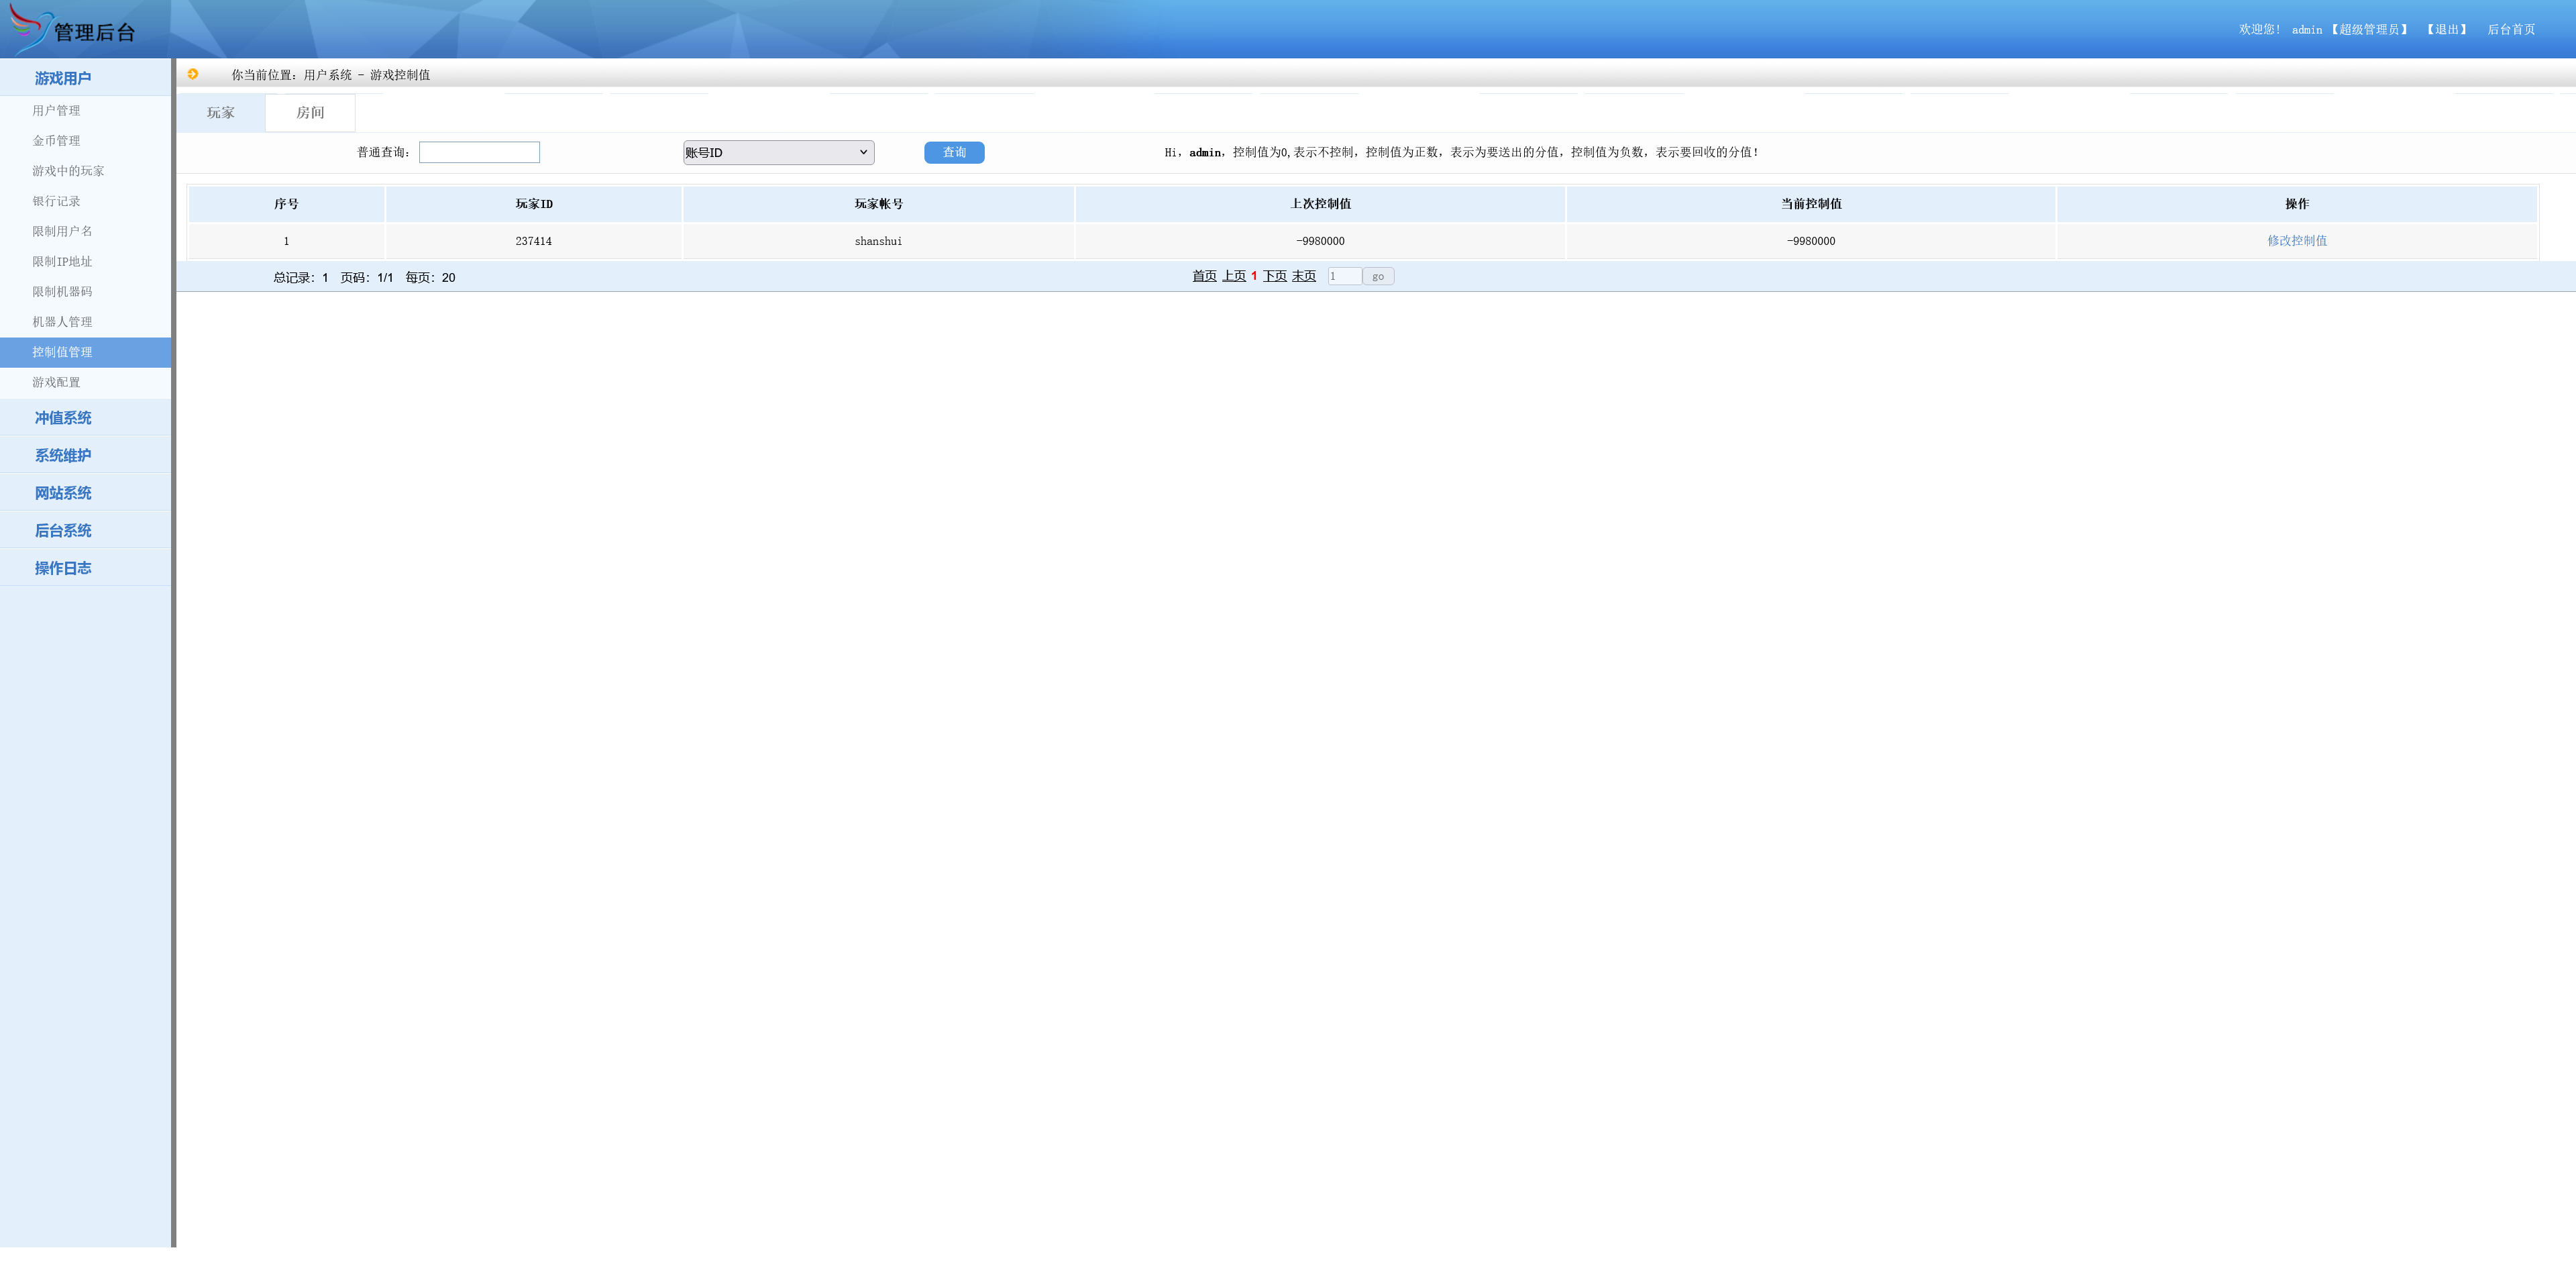Expand the 系统维护 section

85,455
